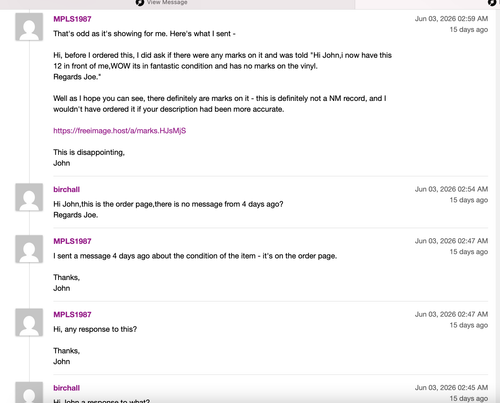Click the avatar beside MPLS1987's 02:59 AM message
500x403 pixels.
pyautogui.click(x=29, y=27)
